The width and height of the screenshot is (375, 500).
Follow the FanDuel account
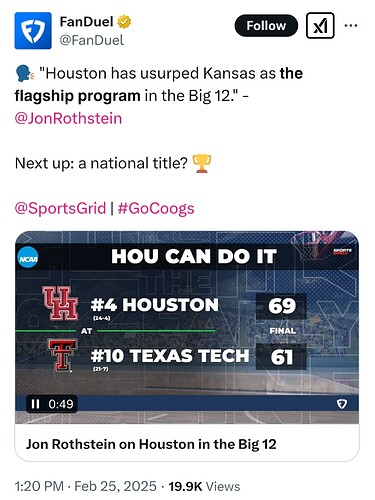266,26
